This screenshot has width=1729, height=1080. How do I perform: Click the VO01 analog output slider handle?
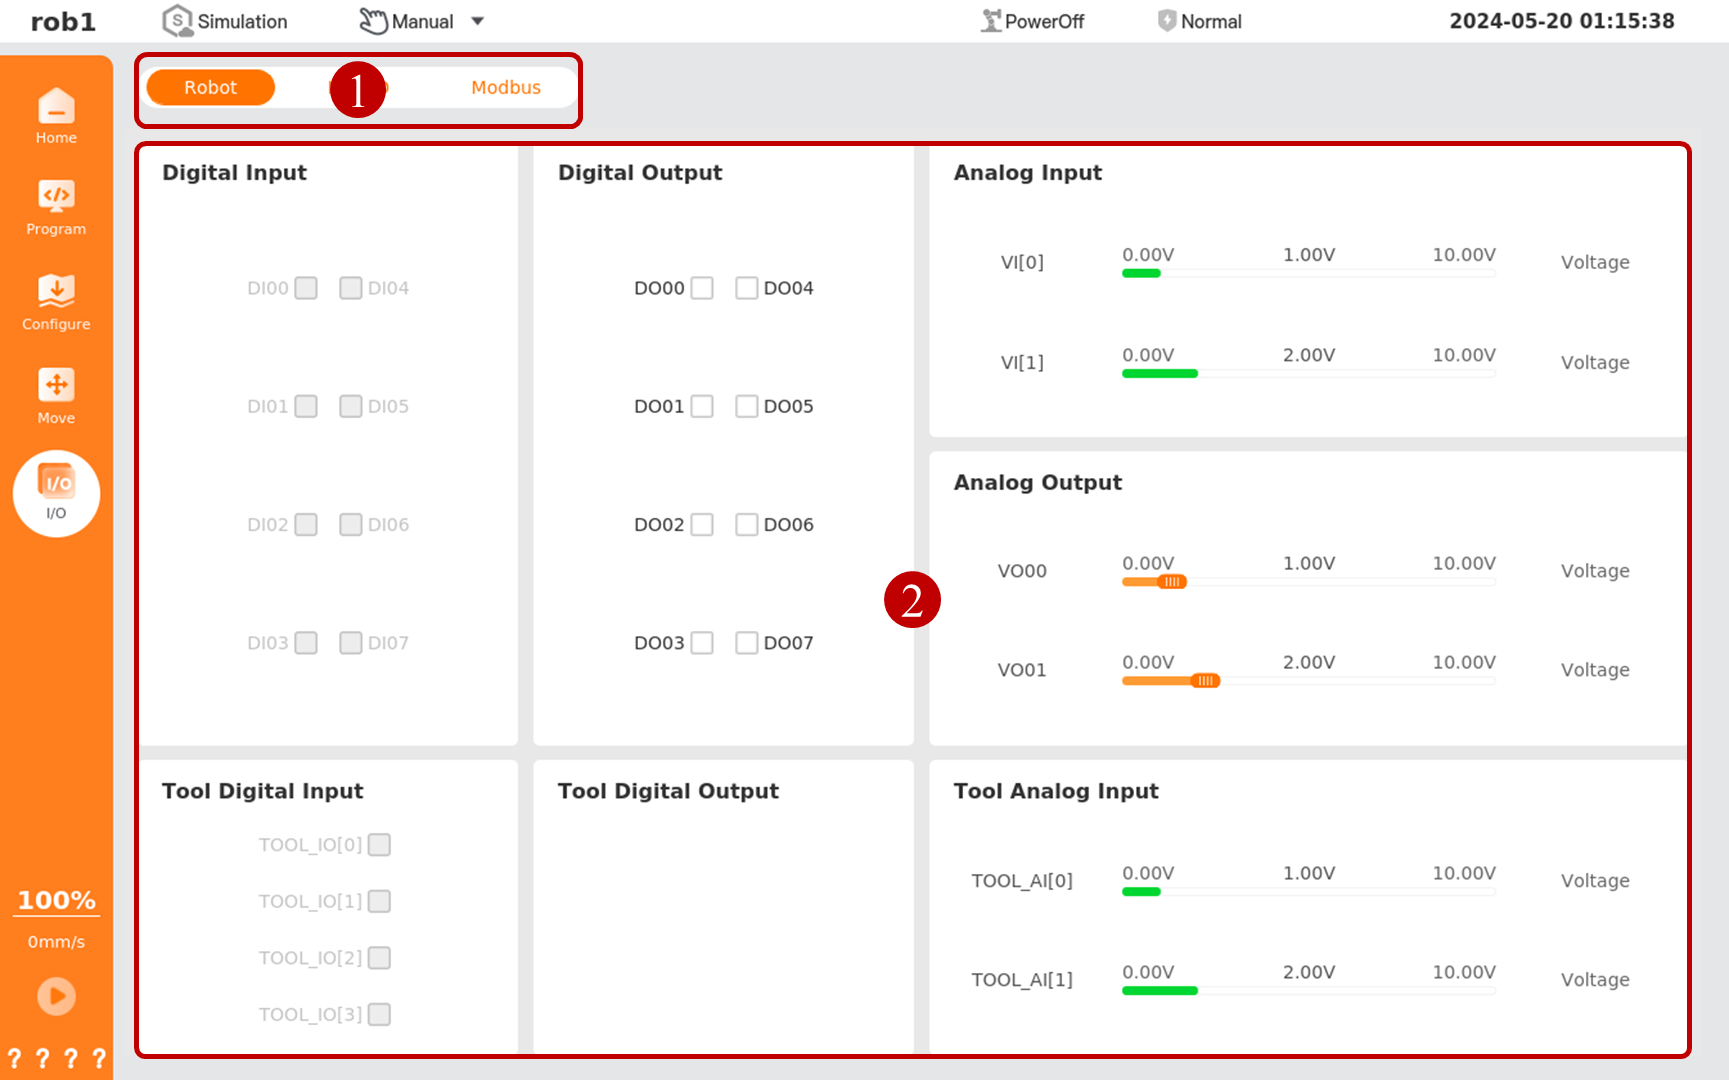coord(1205,681)
